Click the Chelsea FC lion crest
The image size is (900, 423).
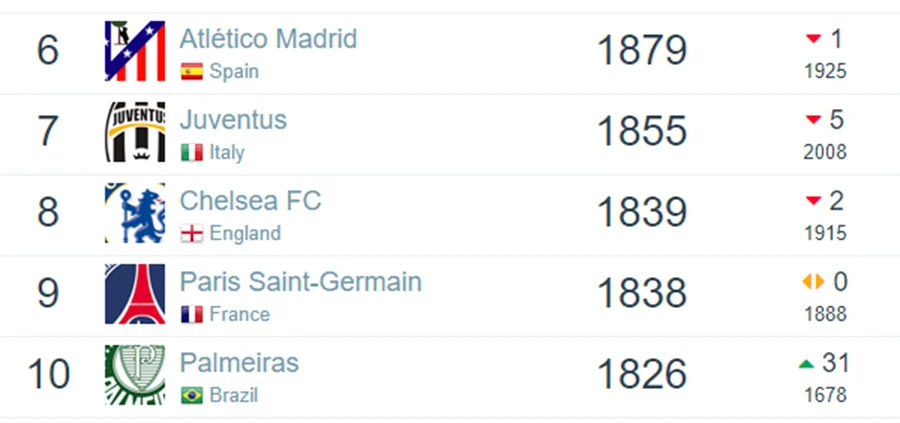coord(135,213)
